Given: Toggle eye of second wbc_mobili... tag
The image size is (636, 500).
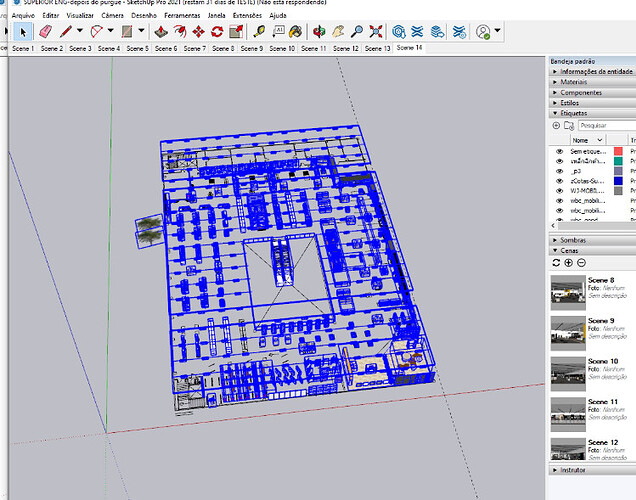Looking at the screenshot, I should (559, 210).
